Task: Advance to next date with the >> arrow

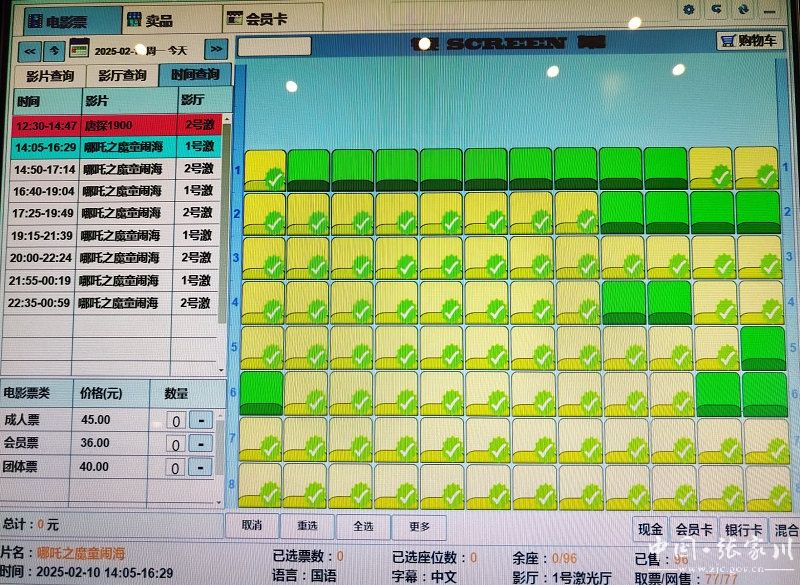Action: 215,49
